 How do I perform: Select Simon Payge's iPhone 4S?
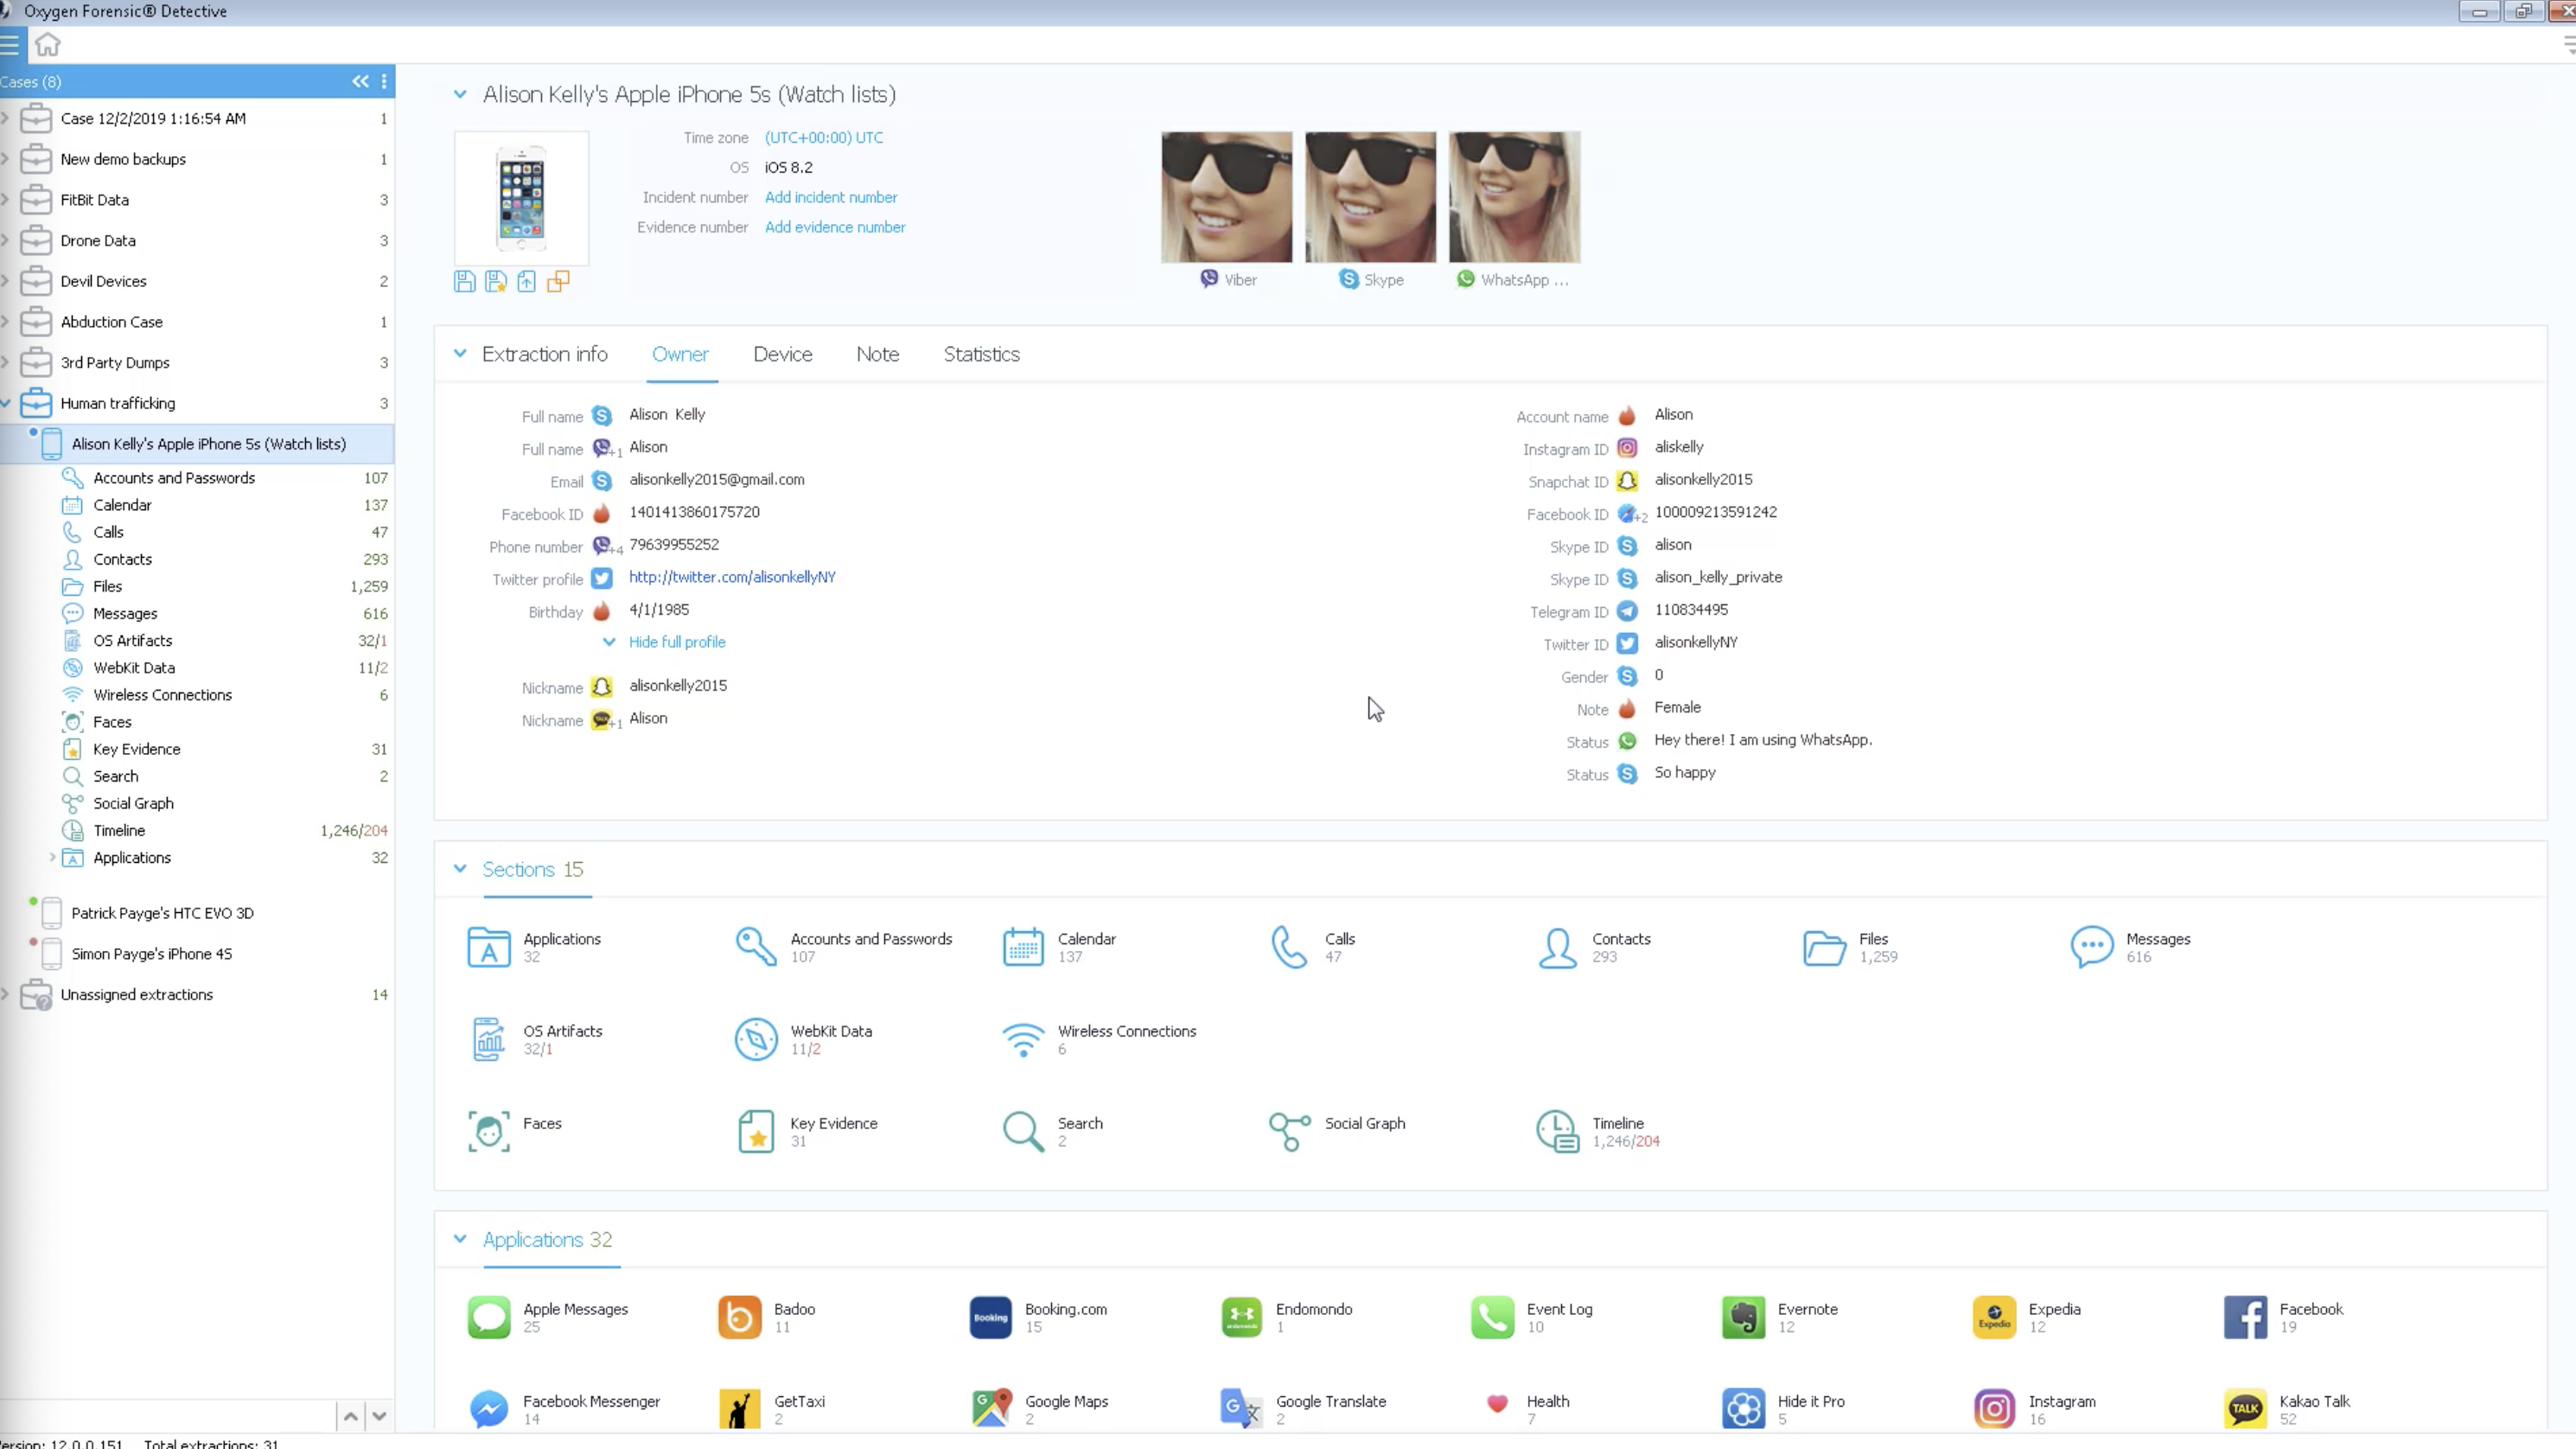tap(151, 953)
